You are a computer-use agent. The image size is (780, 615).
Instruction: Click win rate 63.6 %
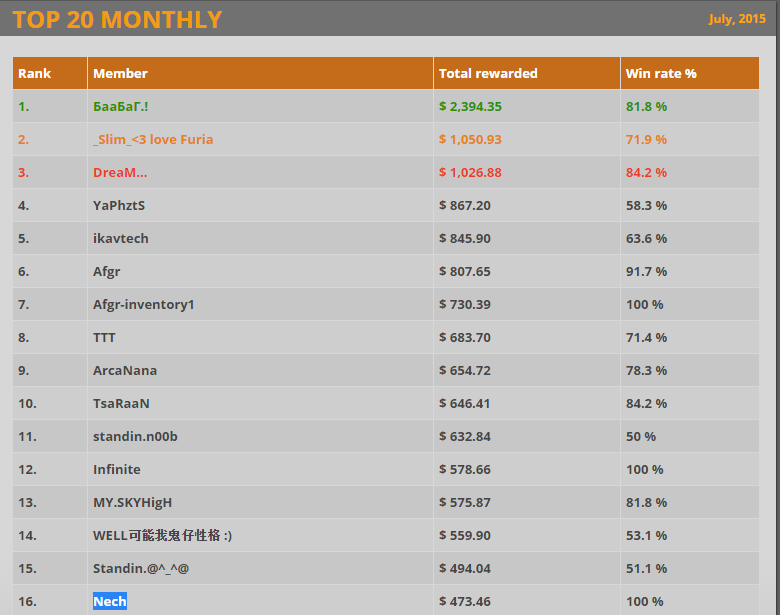646,238
